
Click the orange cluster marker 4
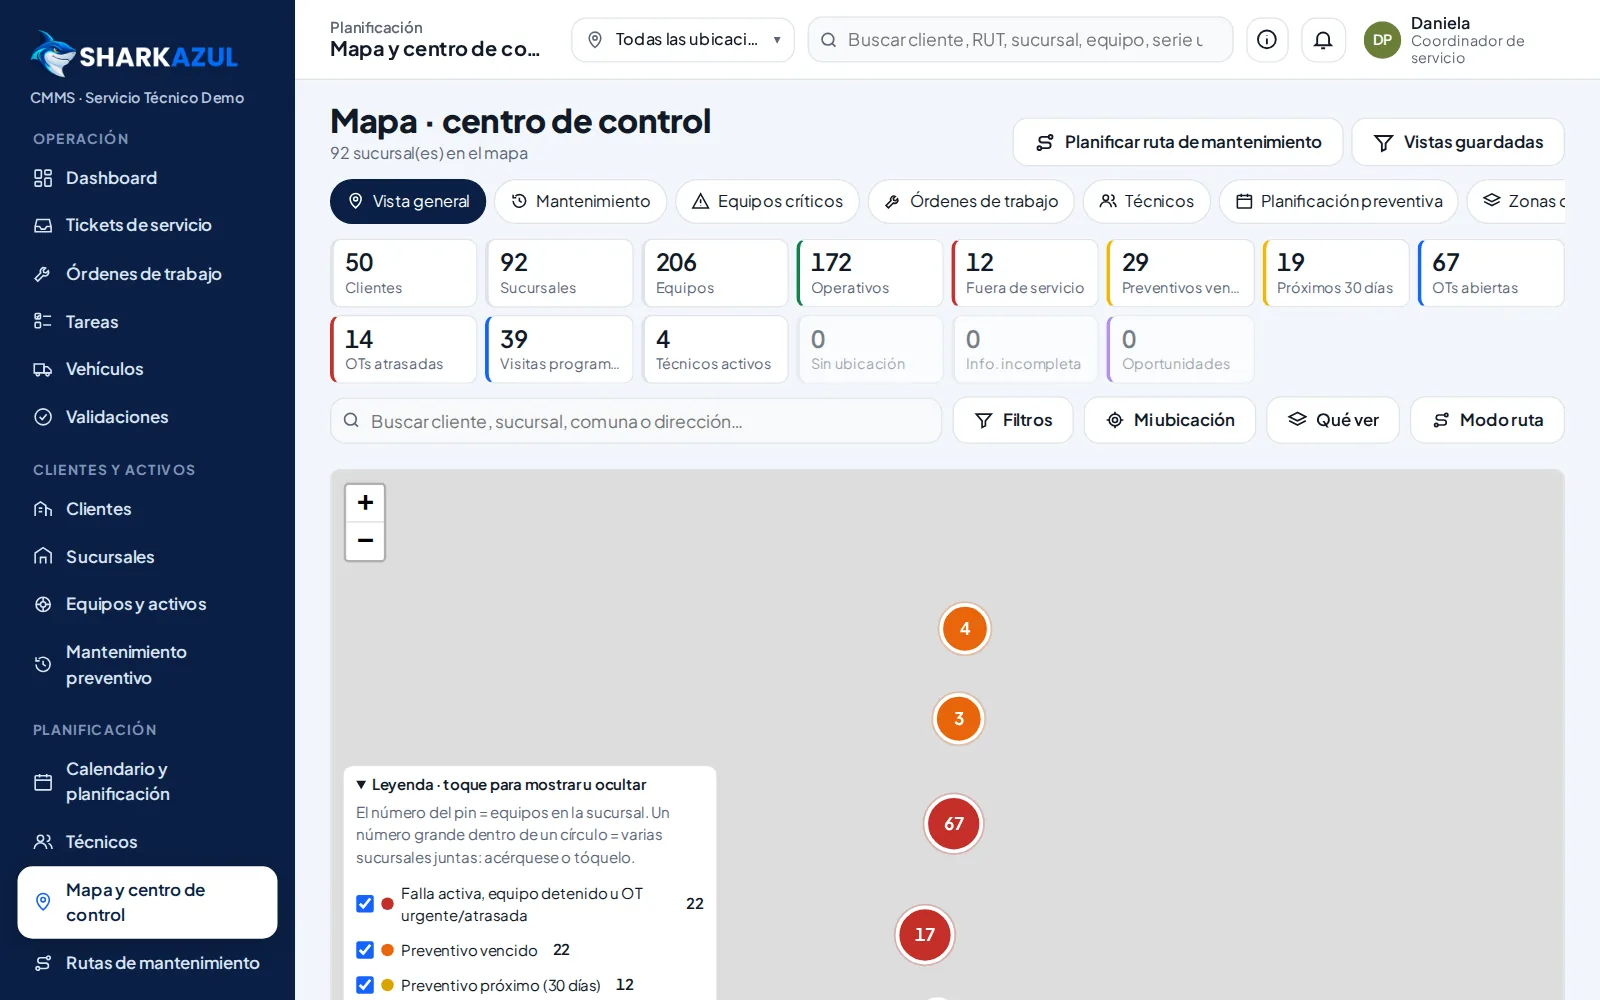(x=965, y=629)
